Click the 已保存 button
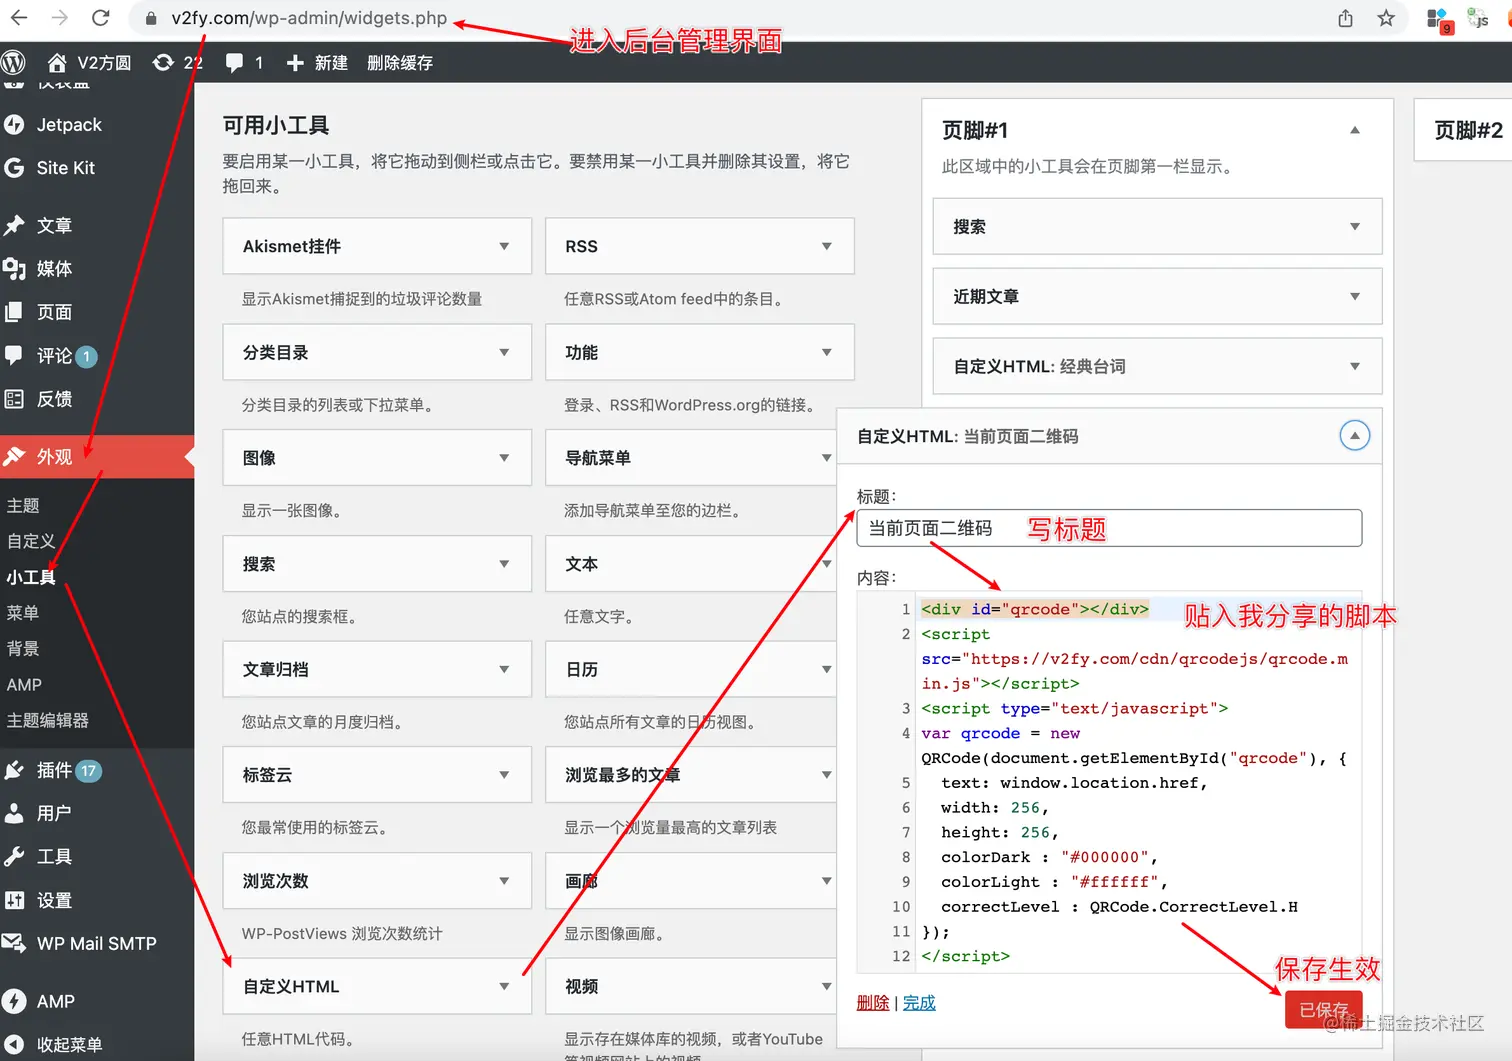 click(1324, 1010)
